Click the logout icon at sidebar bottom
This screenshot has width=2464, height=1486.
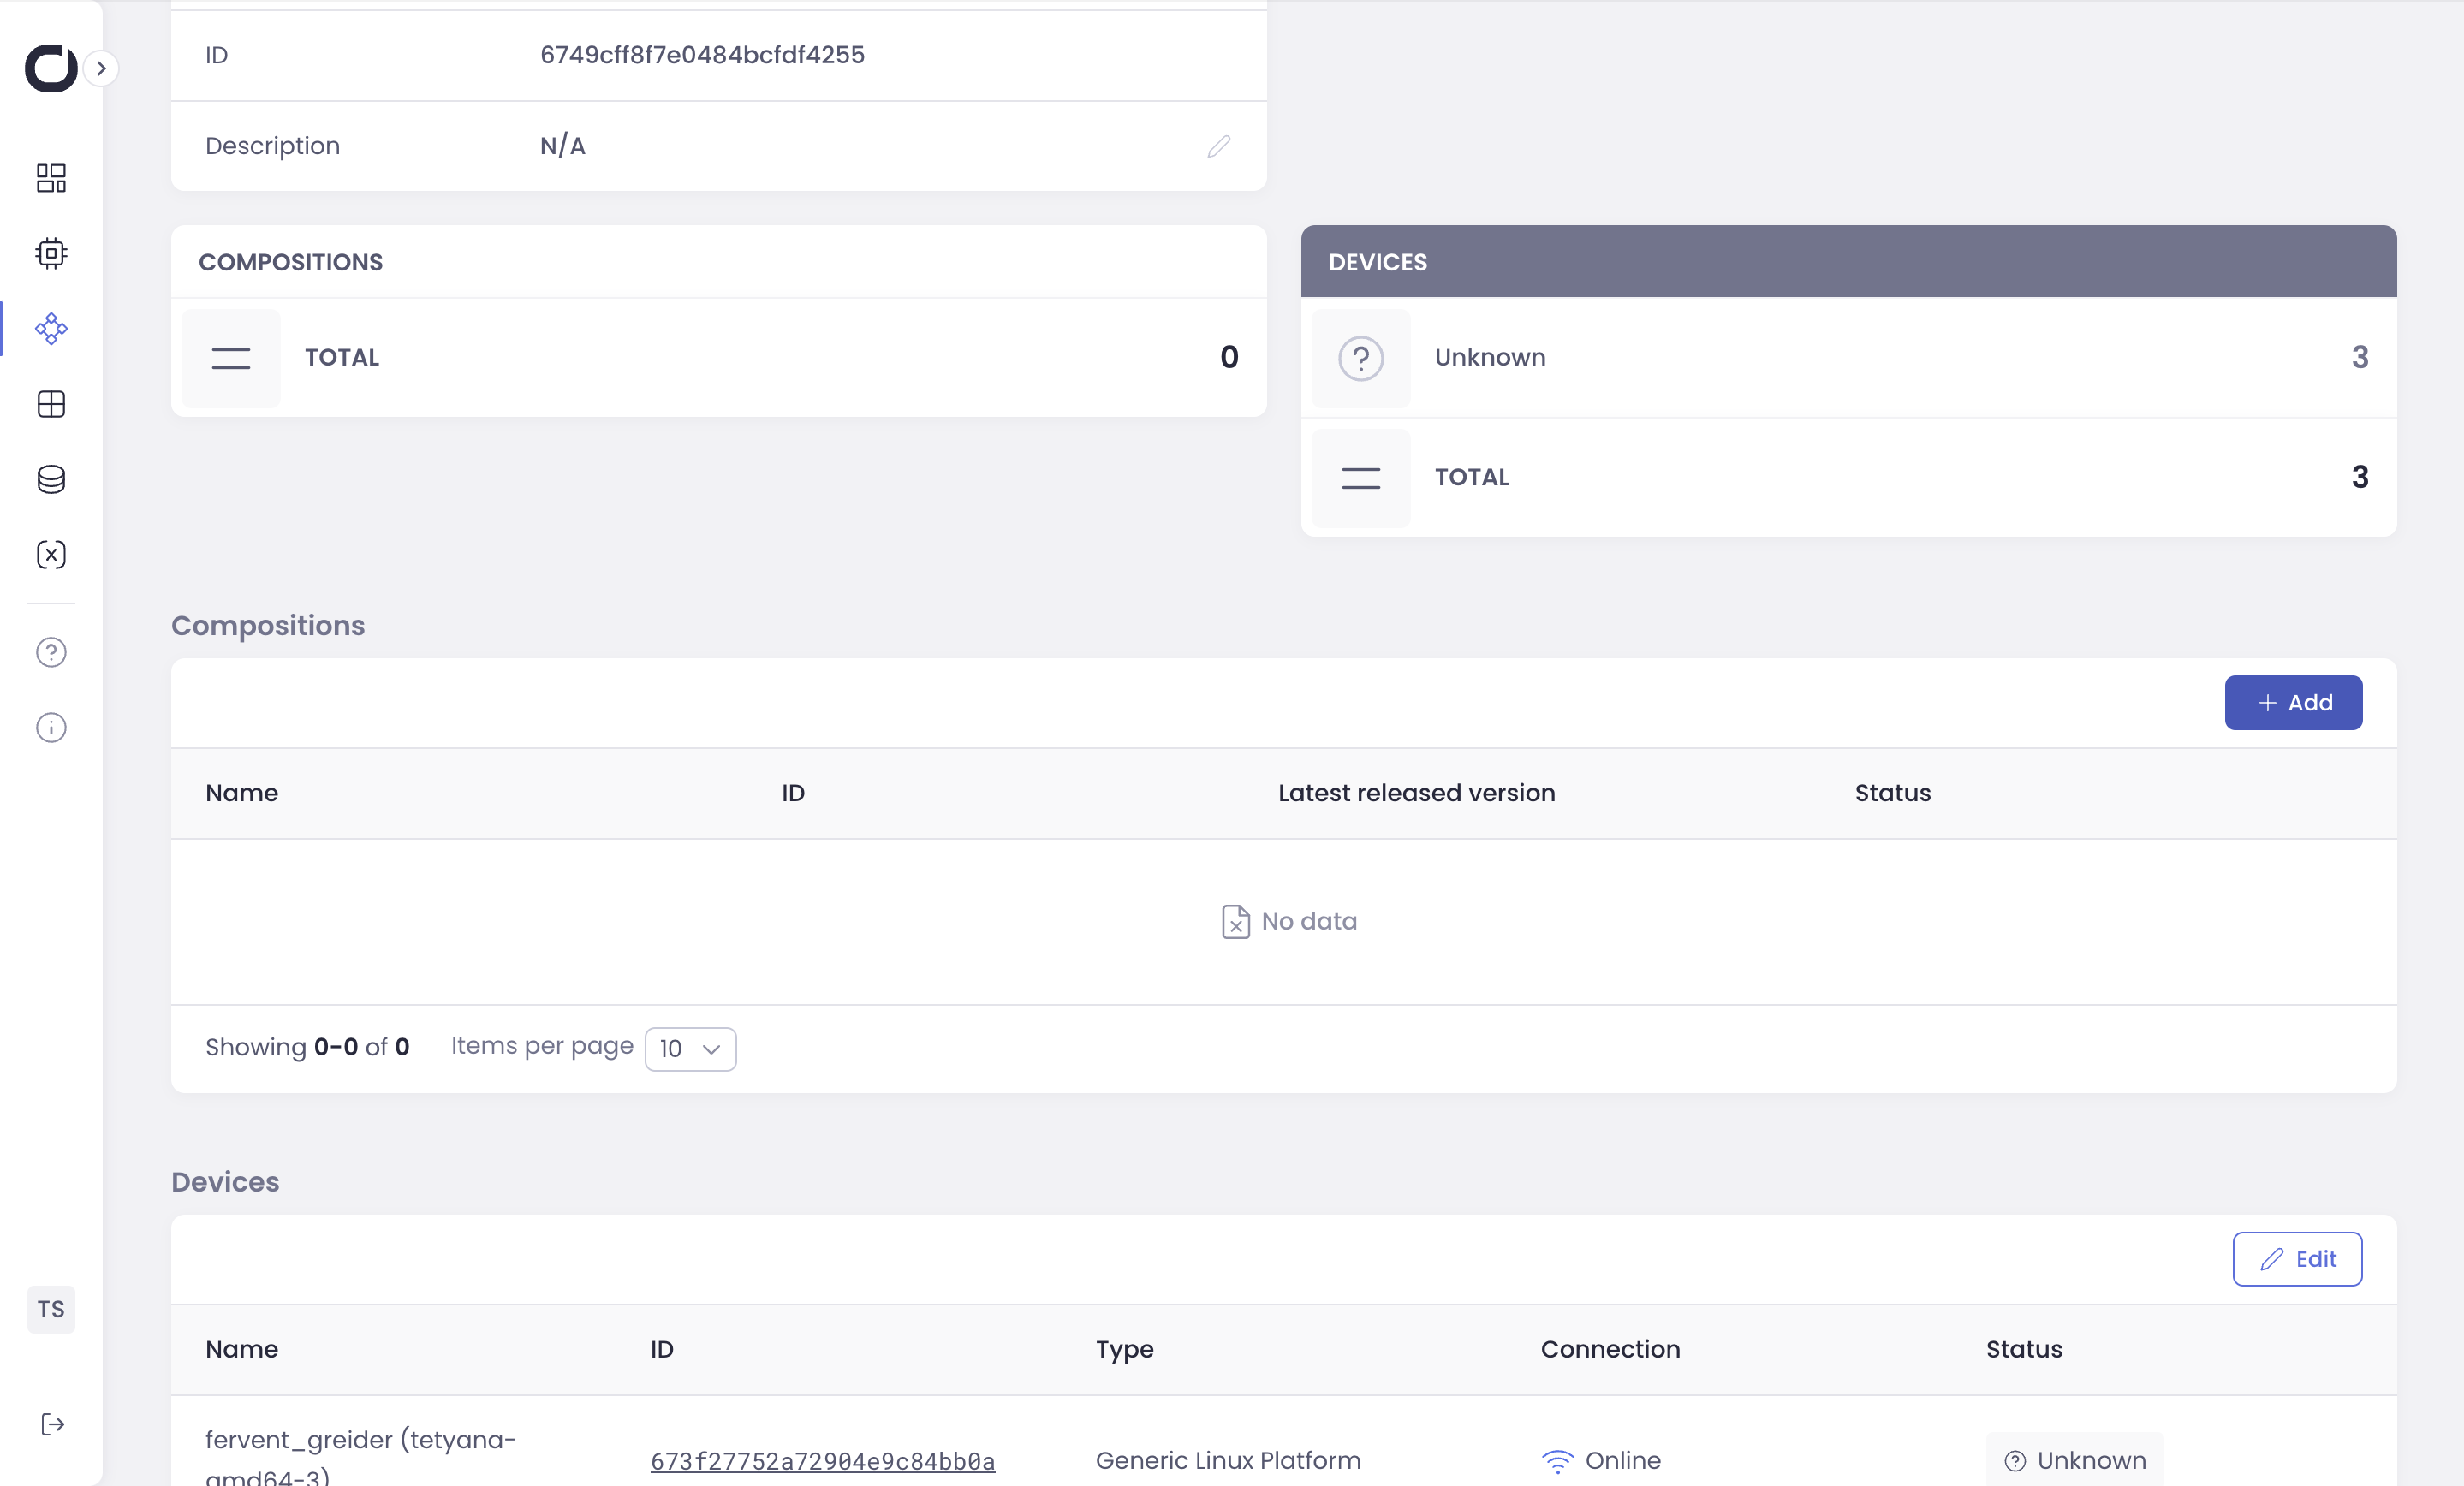(52, 1424)
